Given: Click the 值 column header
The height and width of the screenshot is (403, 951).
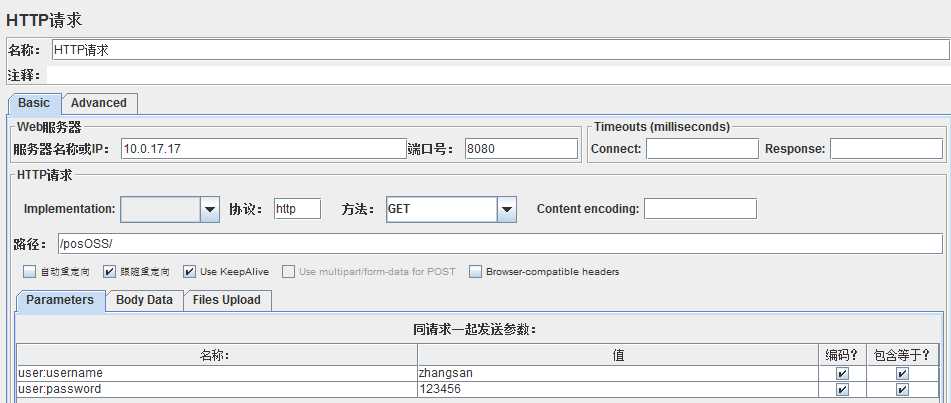Looking at the screenshot, I should point(617,355).
